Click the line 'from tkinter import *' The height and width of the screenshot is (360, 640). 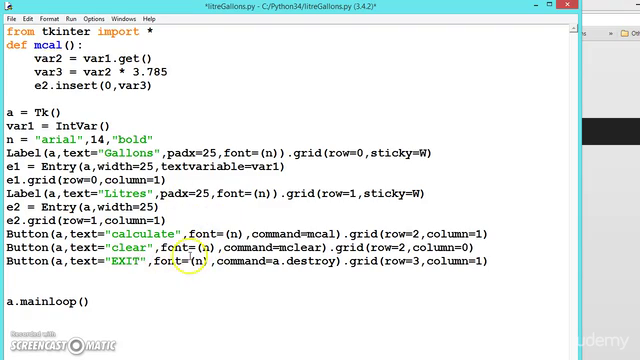tap(80, 31)
